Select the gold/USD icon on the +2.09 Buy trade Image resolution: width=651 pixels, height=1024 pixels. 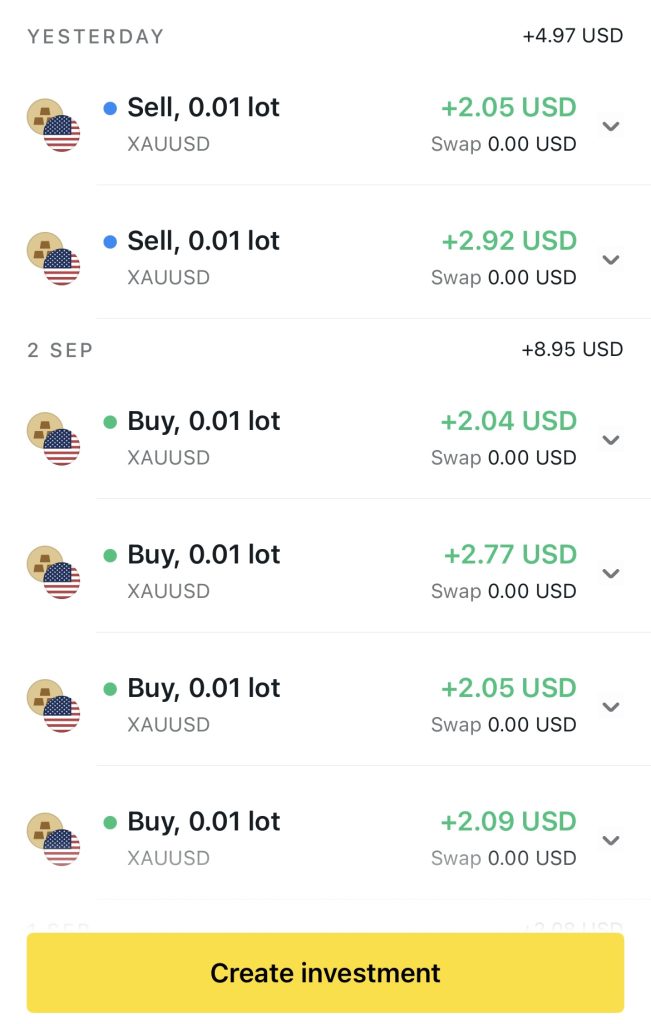tap(53, 839)
